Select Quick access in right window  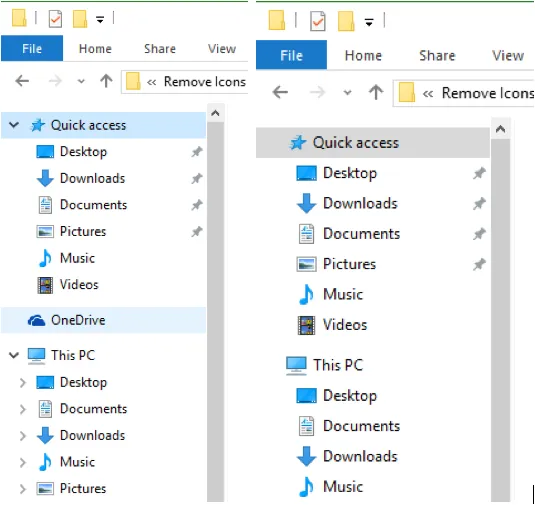(373, 143)
